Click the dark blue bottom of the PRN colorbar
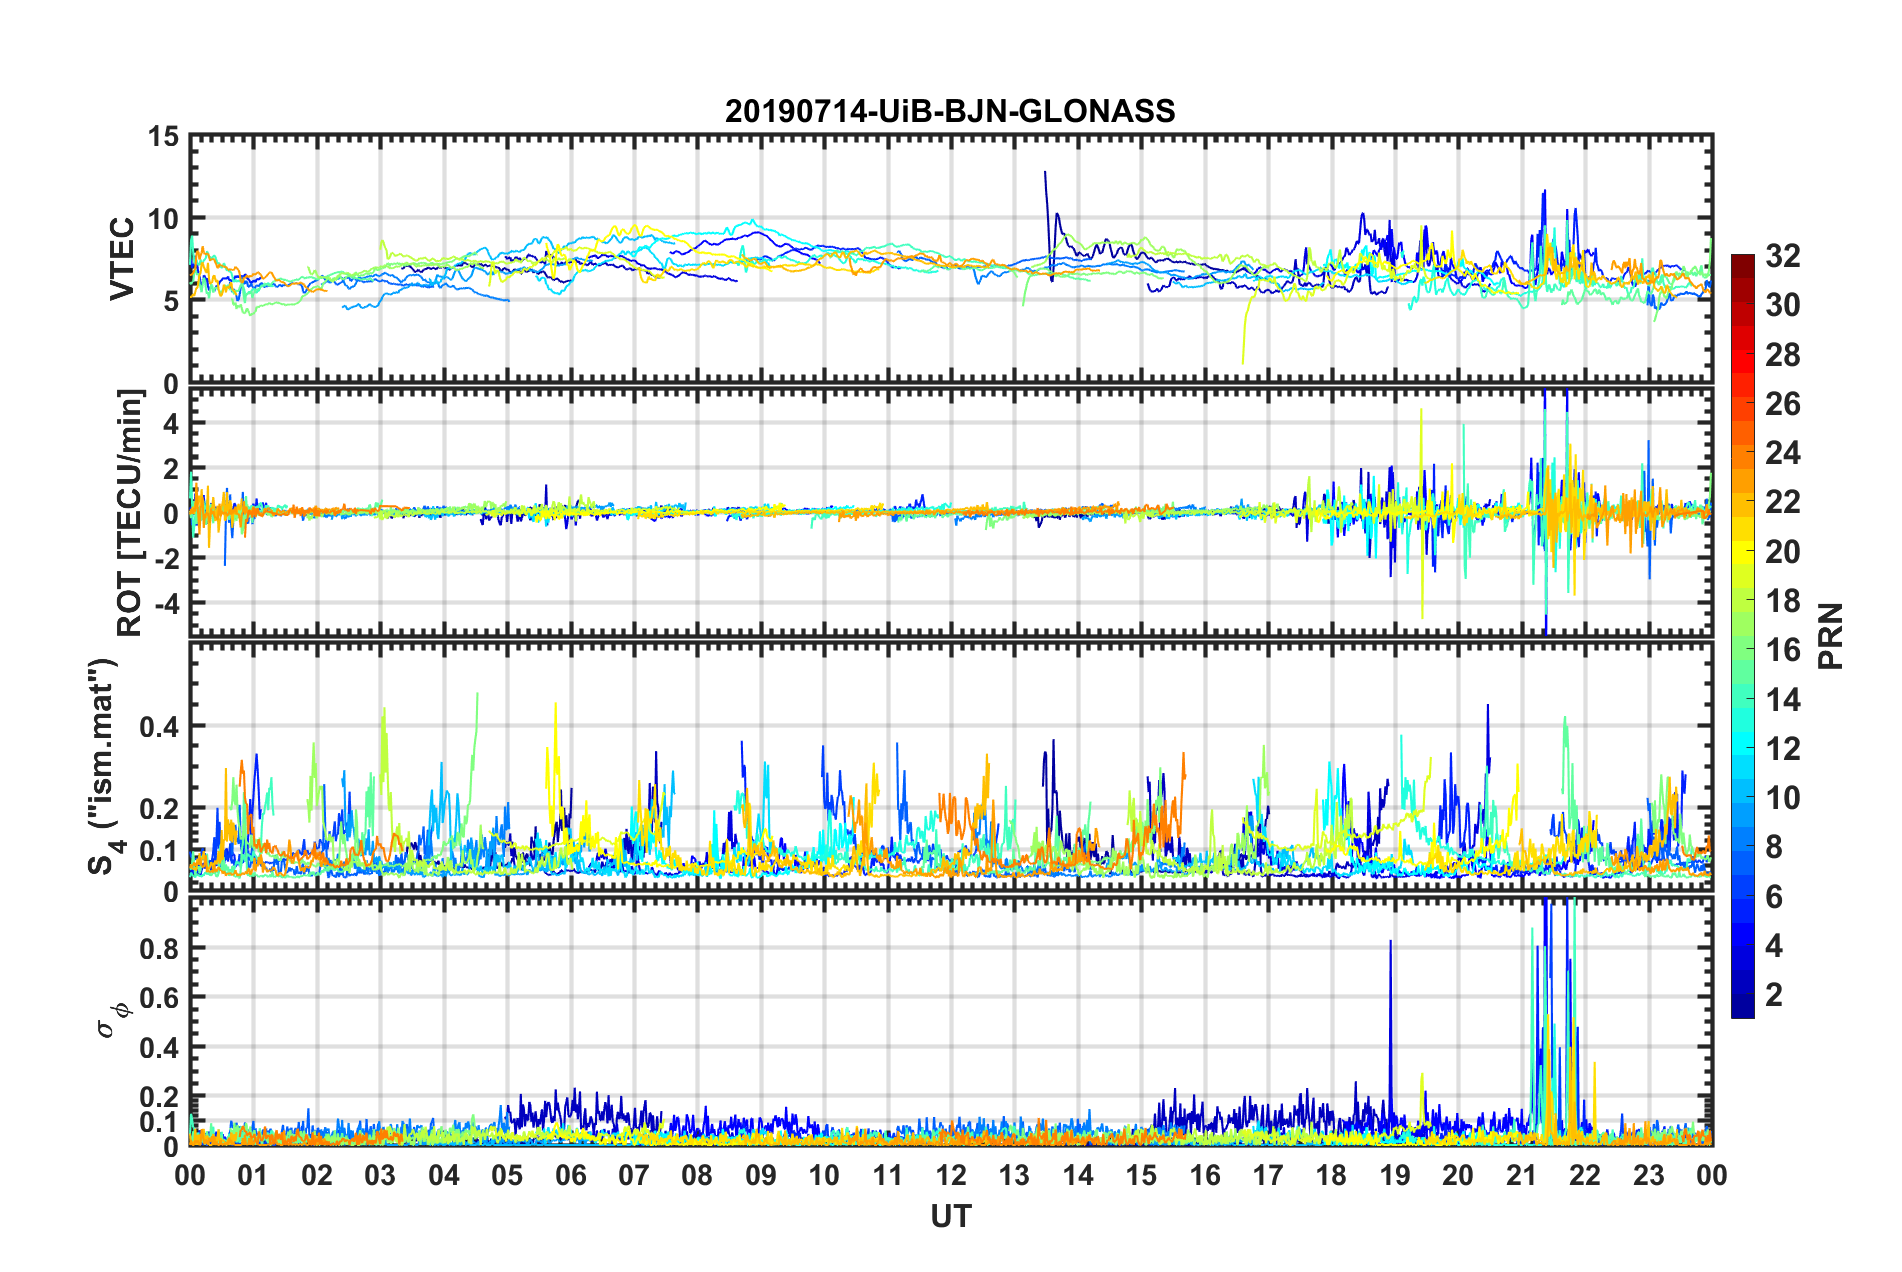 tap(1742, 1008)
